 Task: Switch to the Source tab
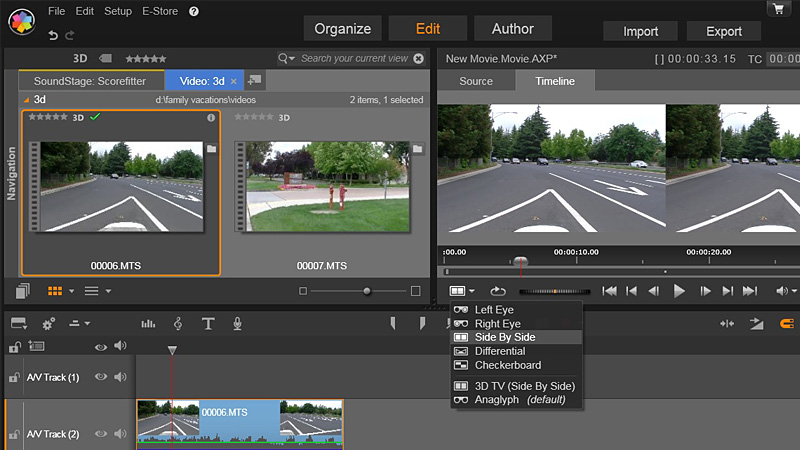coord(475,81)
